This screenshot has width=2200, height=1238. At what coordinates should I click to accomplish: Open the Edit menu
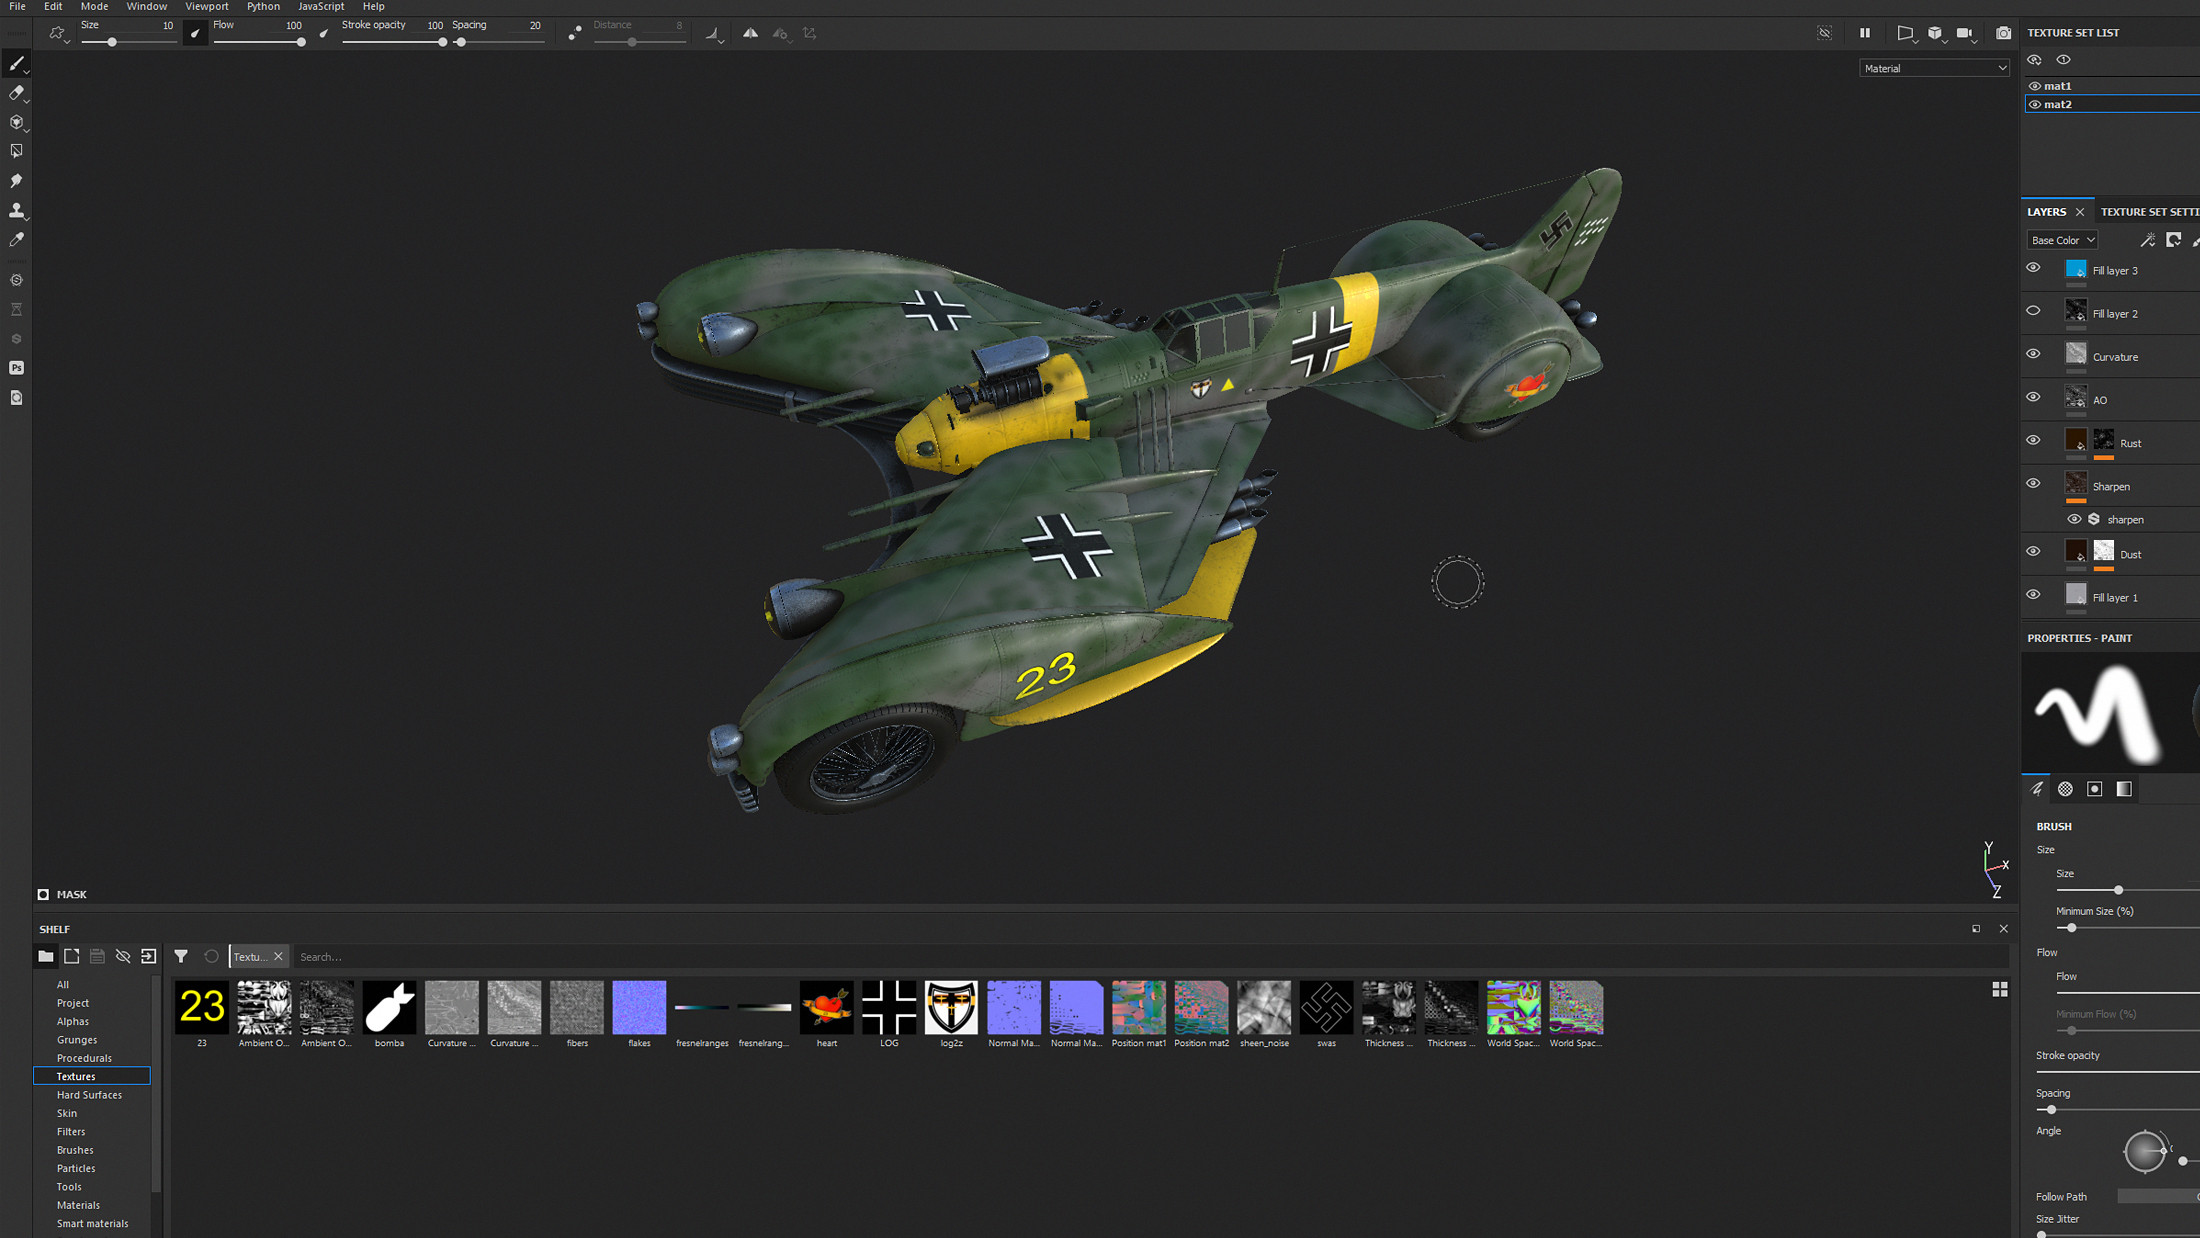pos(53,6)
